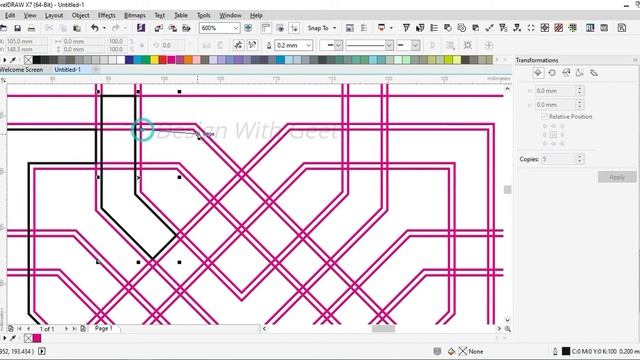
Task: Switch to the Untitled-1 document tab
Action: click(x=68, y=70)
